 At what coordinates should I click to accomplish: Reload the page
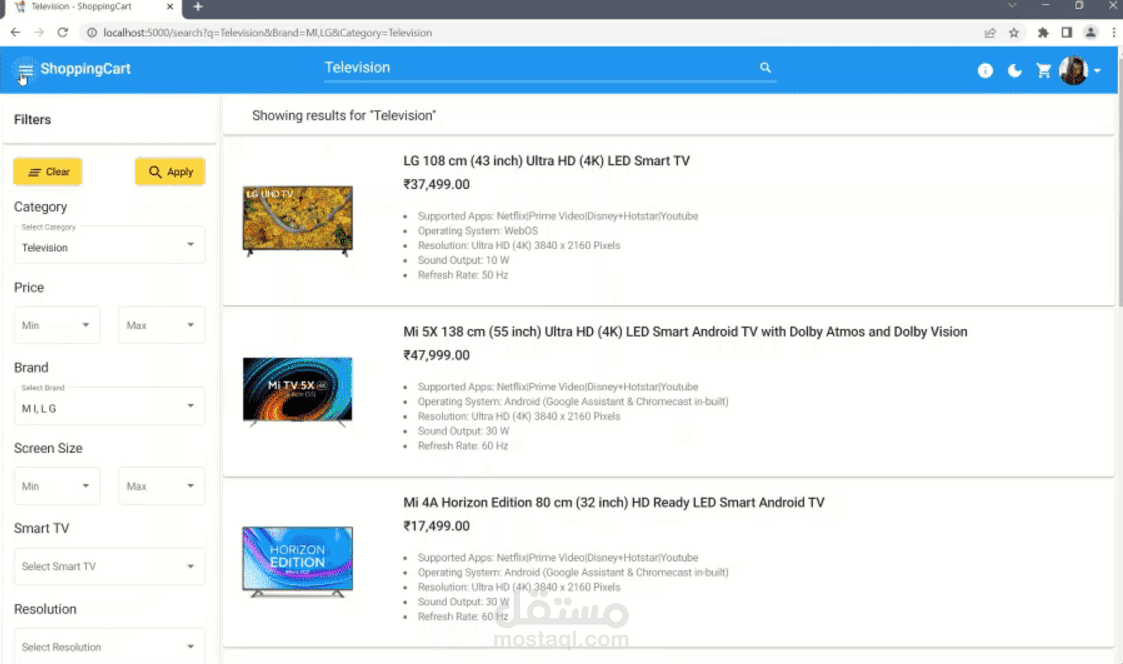point(63,32)
